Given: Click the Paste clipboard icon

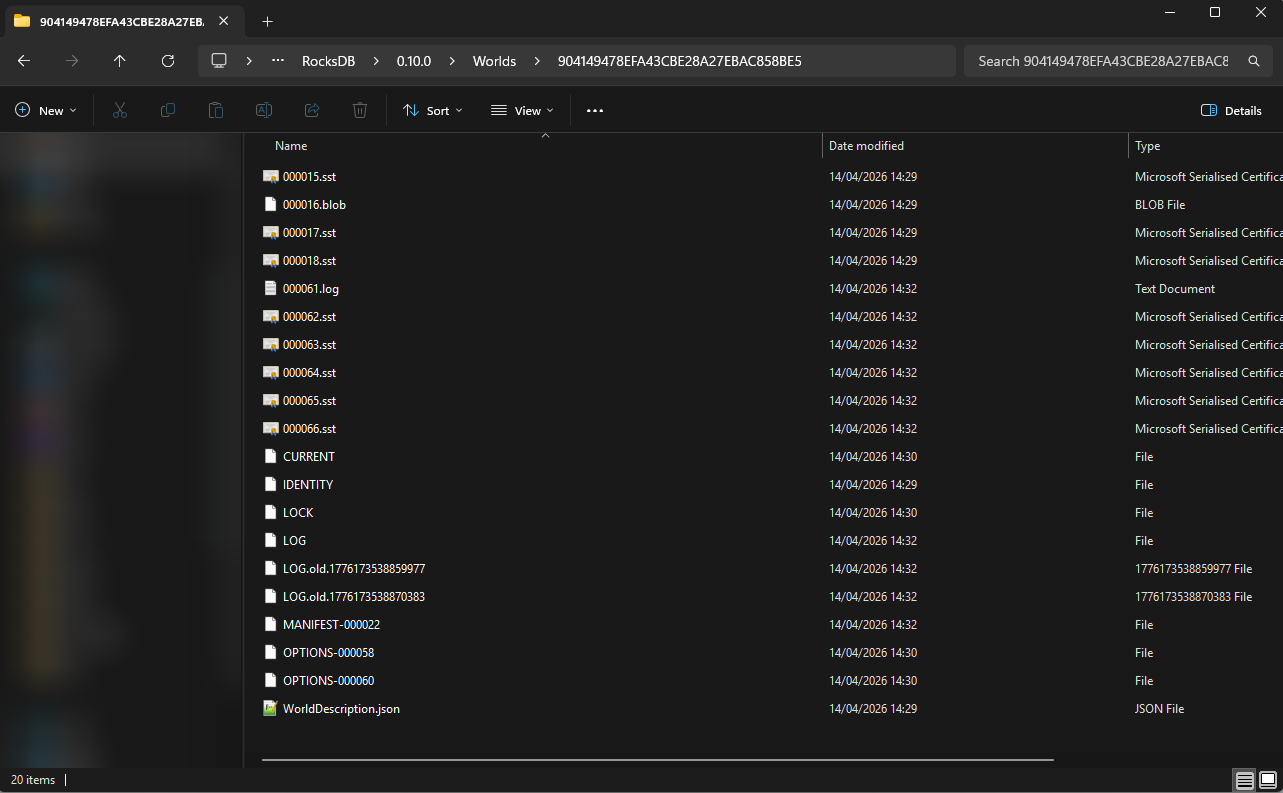Looking at the screenshot, I should pos(216,111).
